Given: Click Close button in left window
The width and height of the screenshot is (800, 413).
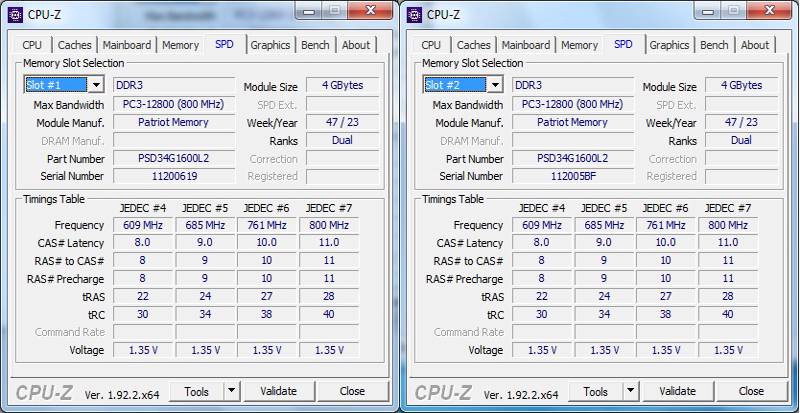Looking at the screenshot, I should (x=352, y=391).
